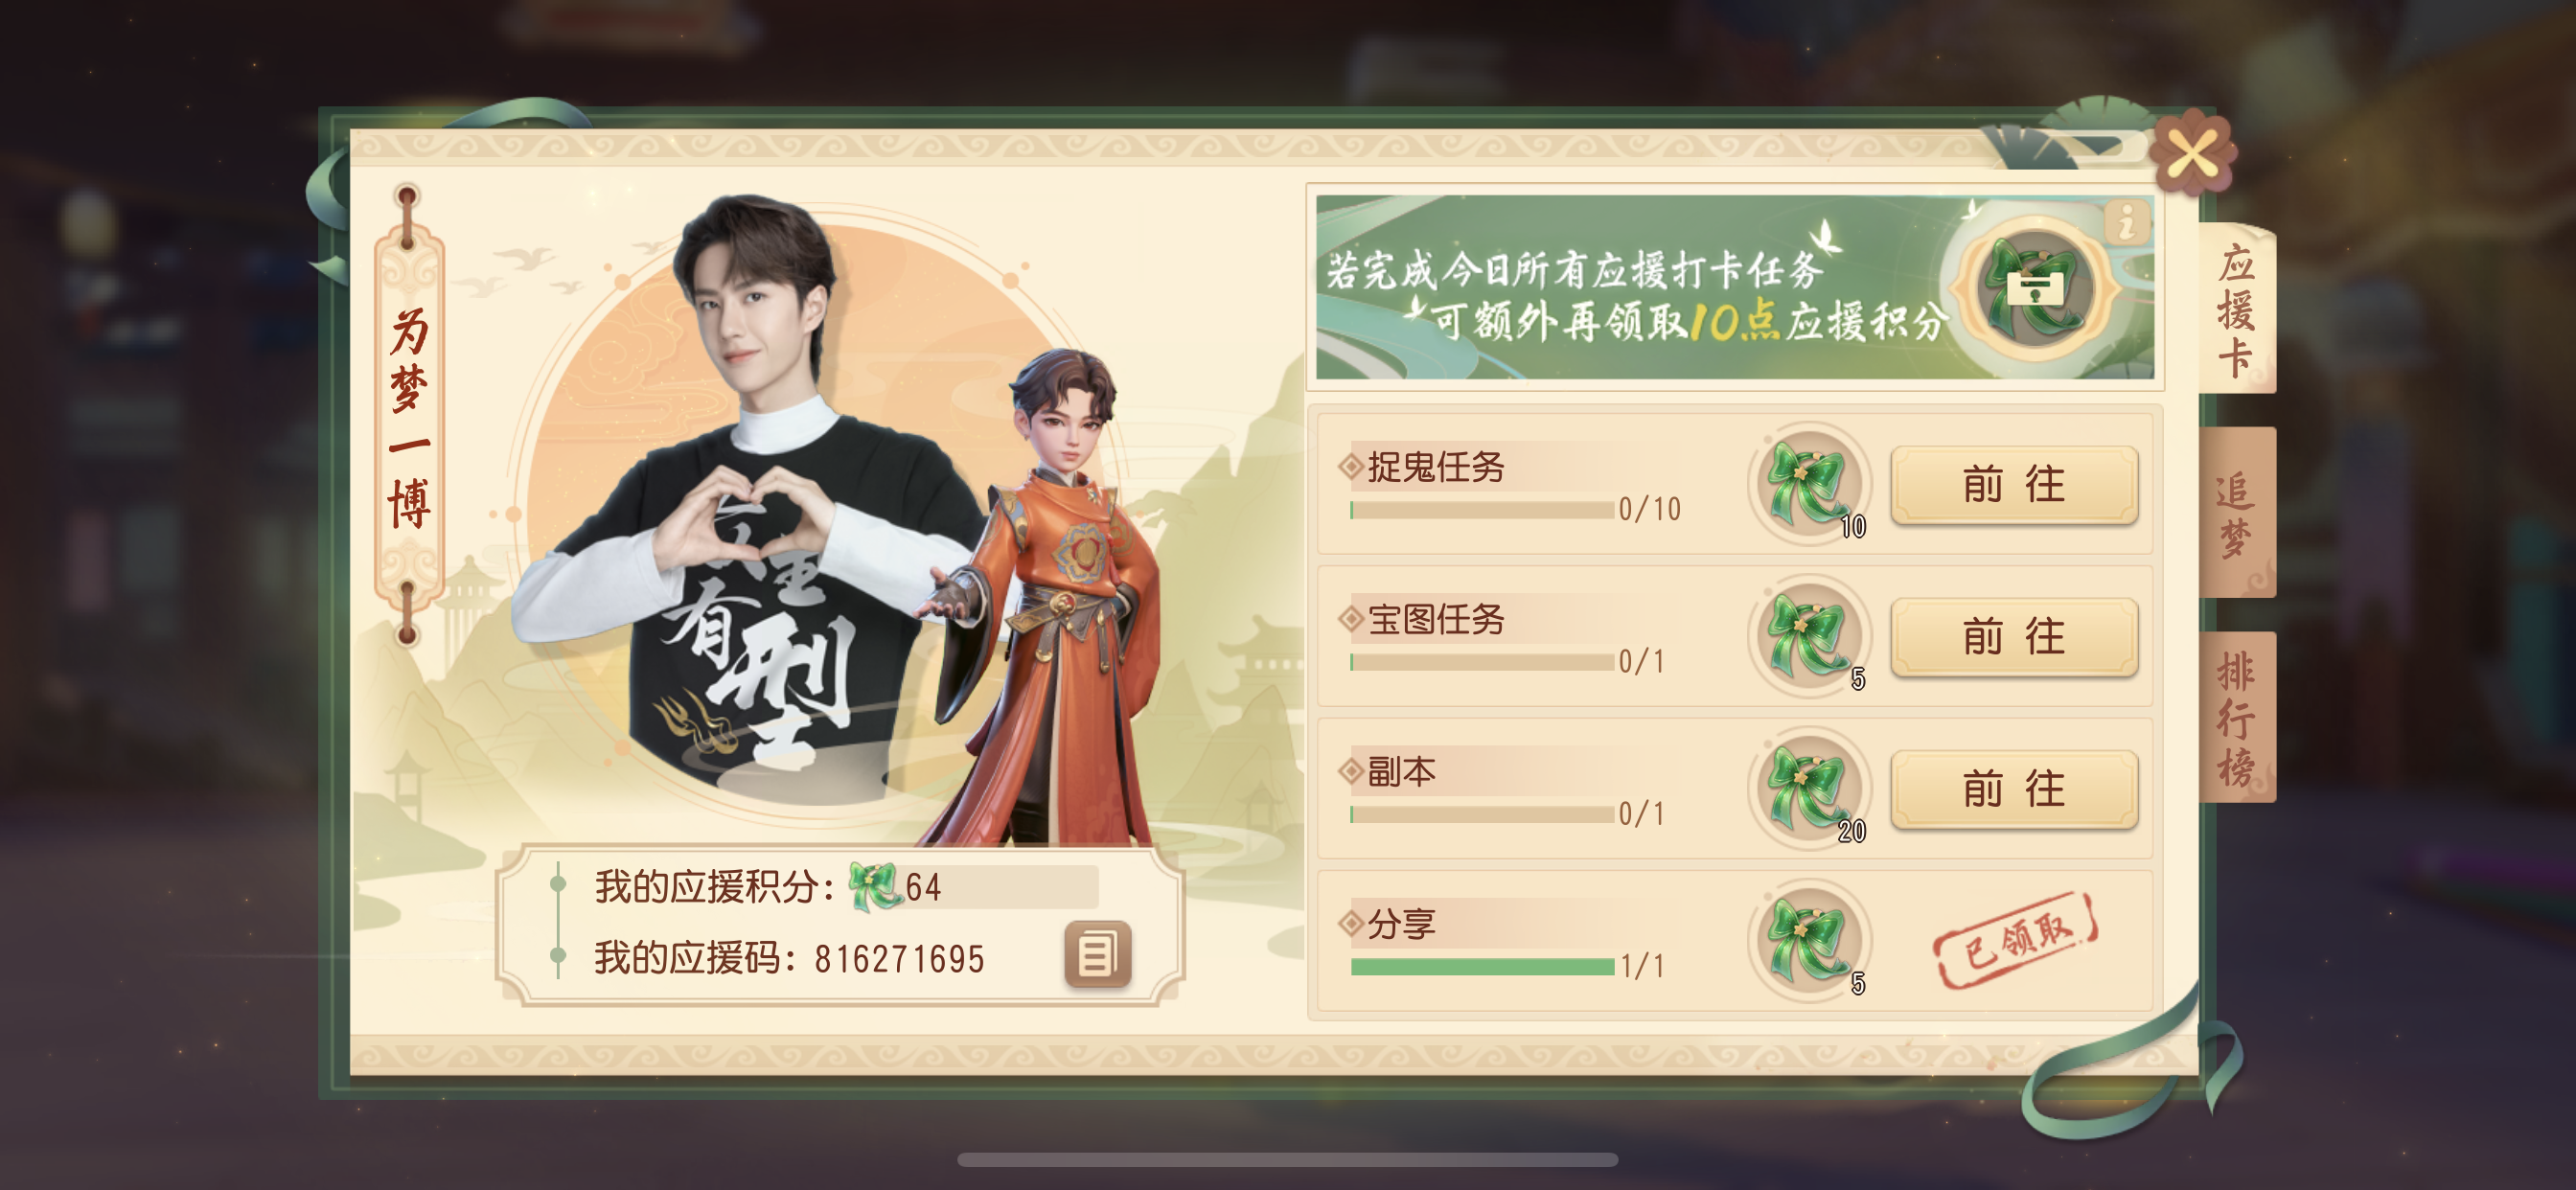Viewport: 2576px width, 1190px height.
Task: Go to the 副本 task via 前往
Action: point(2014,789)
